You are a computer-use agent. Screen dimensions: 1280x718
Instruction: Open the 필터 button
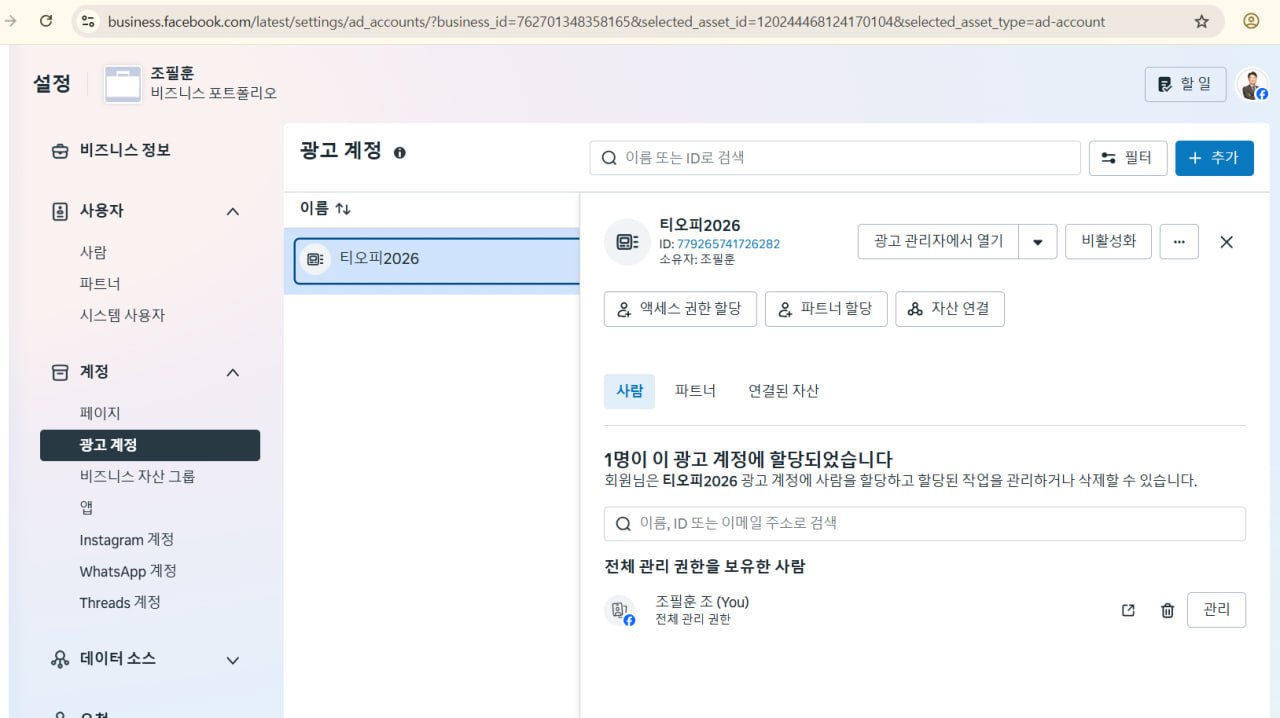pyautogui.click(x=1127, y=158)
